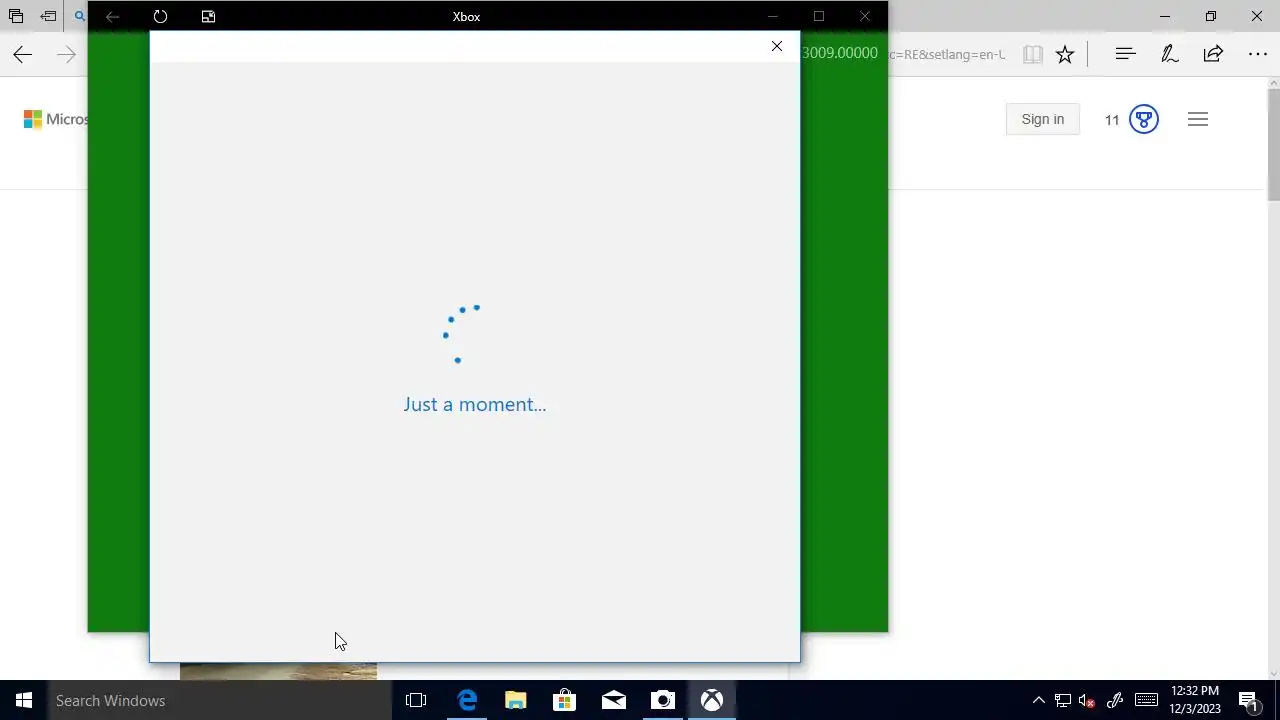
Task: Show hidden system tray icons
Action: 1038,700
